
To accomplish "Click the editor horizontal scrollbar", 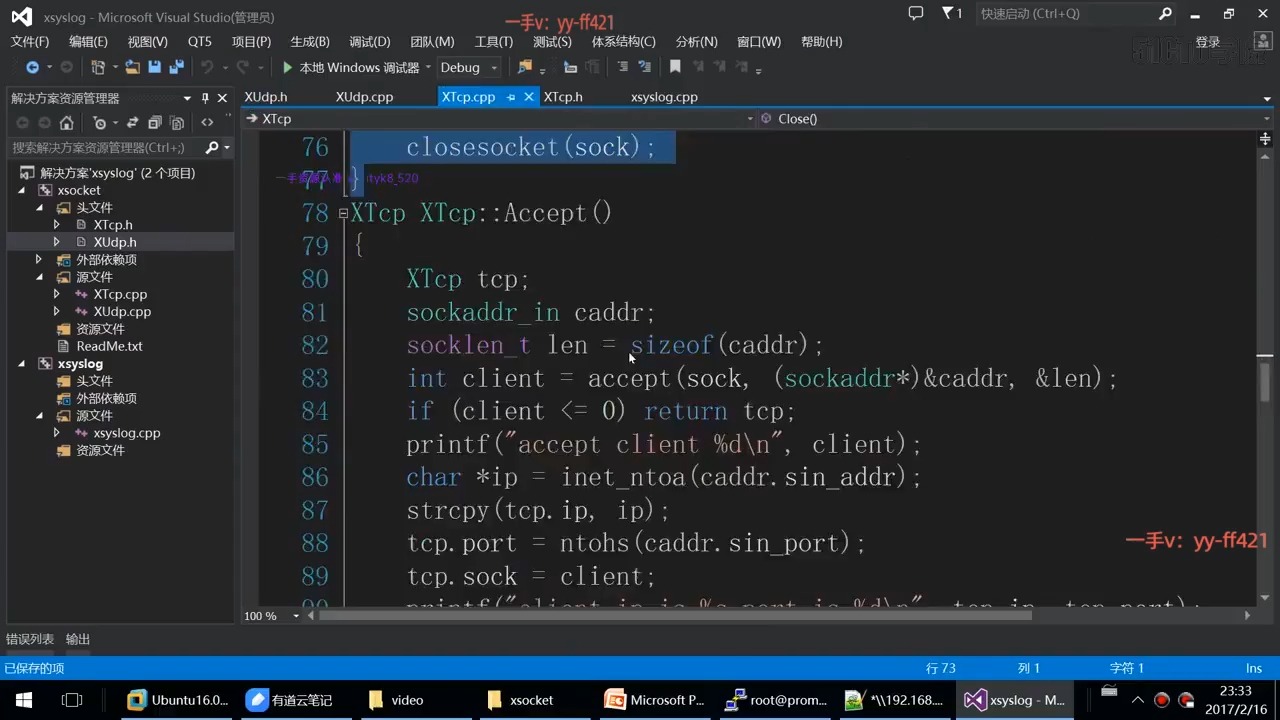I will coord(675,616).
